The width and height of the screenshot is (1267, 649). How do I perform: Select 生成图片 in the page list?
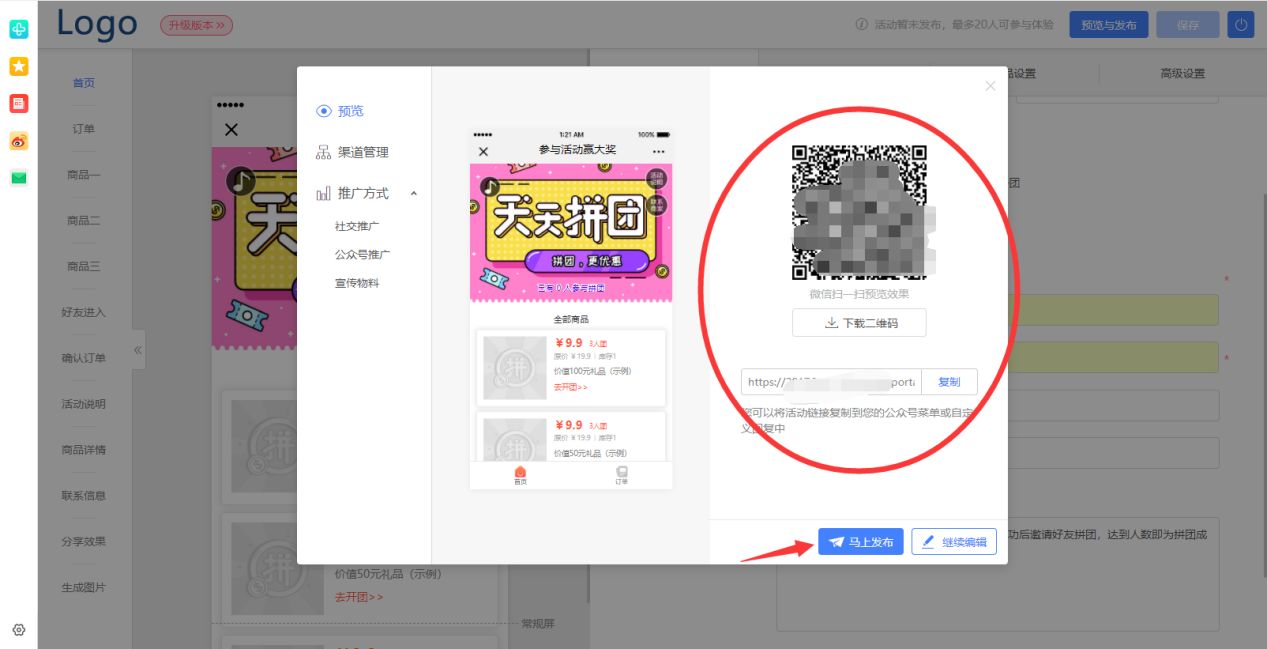(x=84, y=587)
